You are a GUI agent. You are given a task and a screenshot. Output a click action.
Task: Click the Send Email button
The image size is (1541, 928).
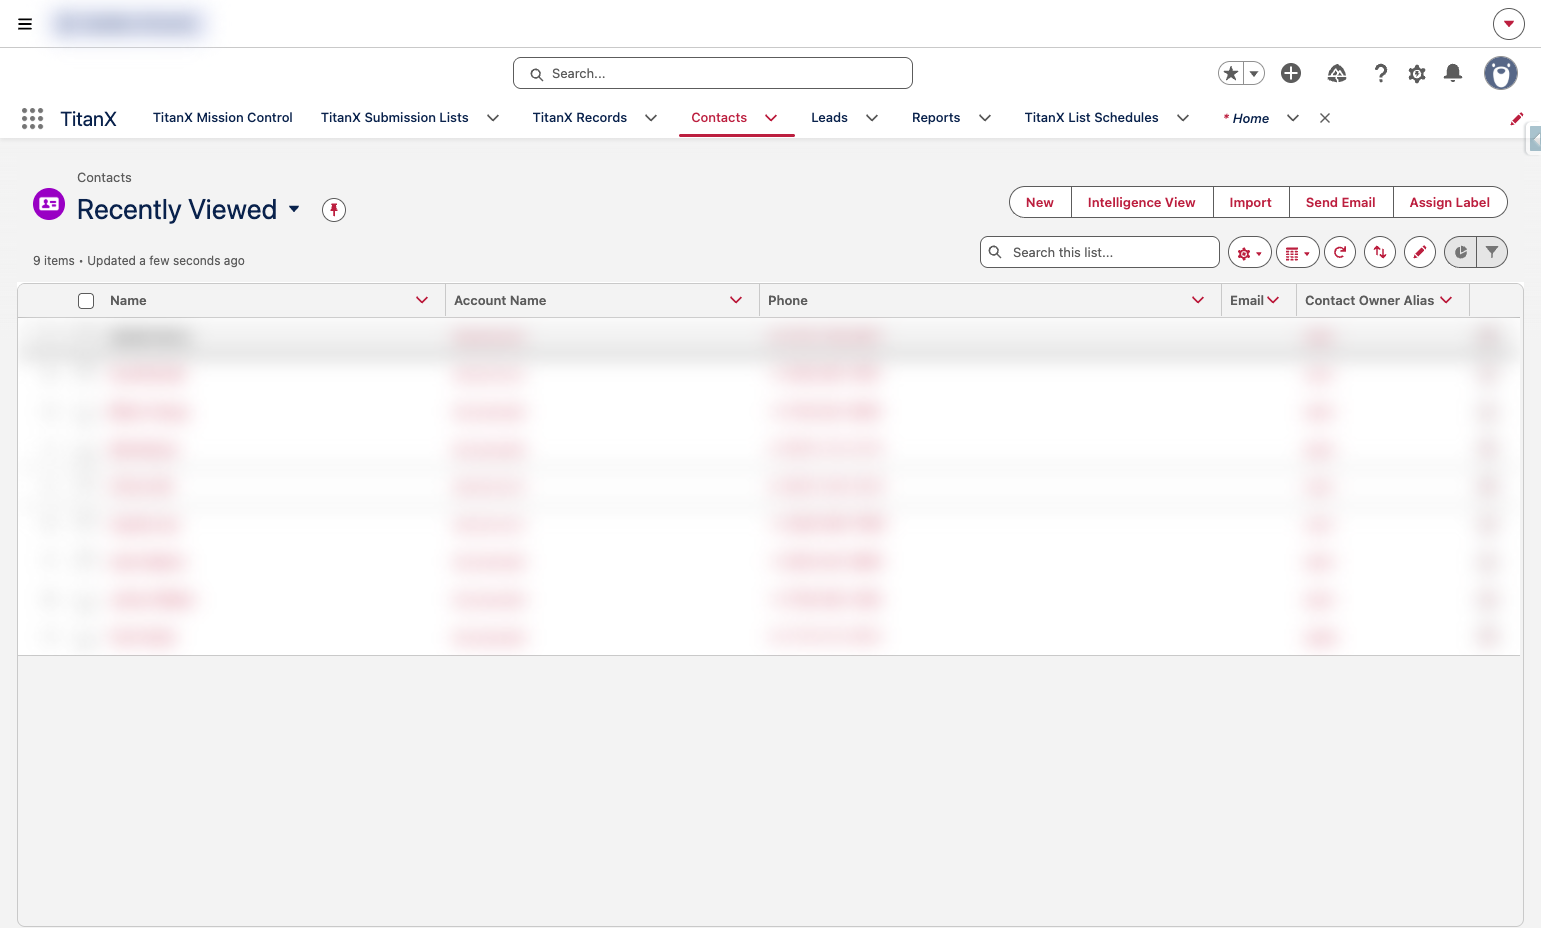point(1341,202)
